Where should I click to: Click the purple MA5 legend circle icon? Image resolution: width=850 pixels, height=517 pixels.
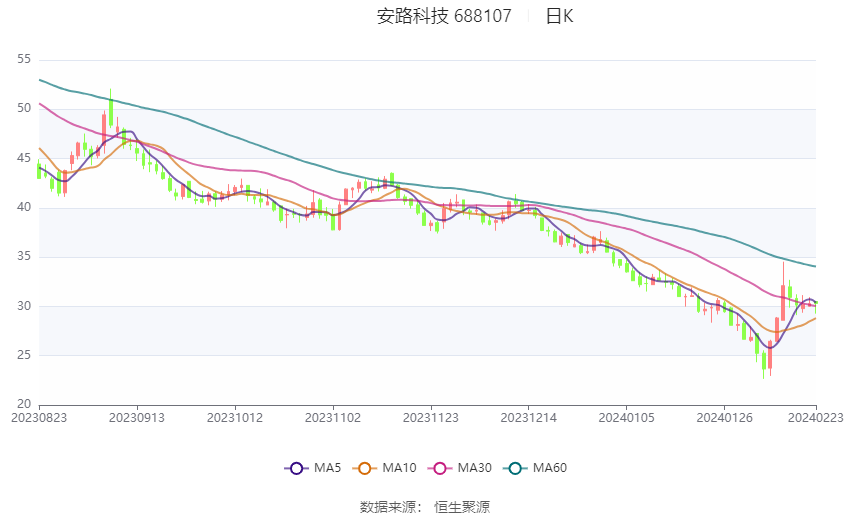point(296,468)
